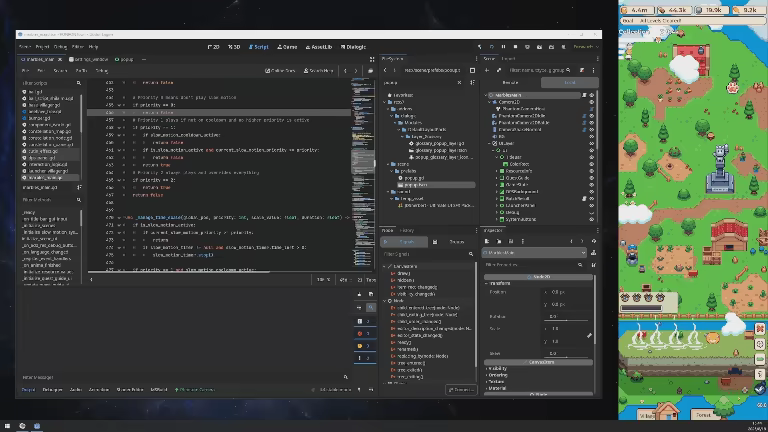Switch to the 2D workspace
The height and width of the screenshot is (432, 768).
[x=214, y=47]
